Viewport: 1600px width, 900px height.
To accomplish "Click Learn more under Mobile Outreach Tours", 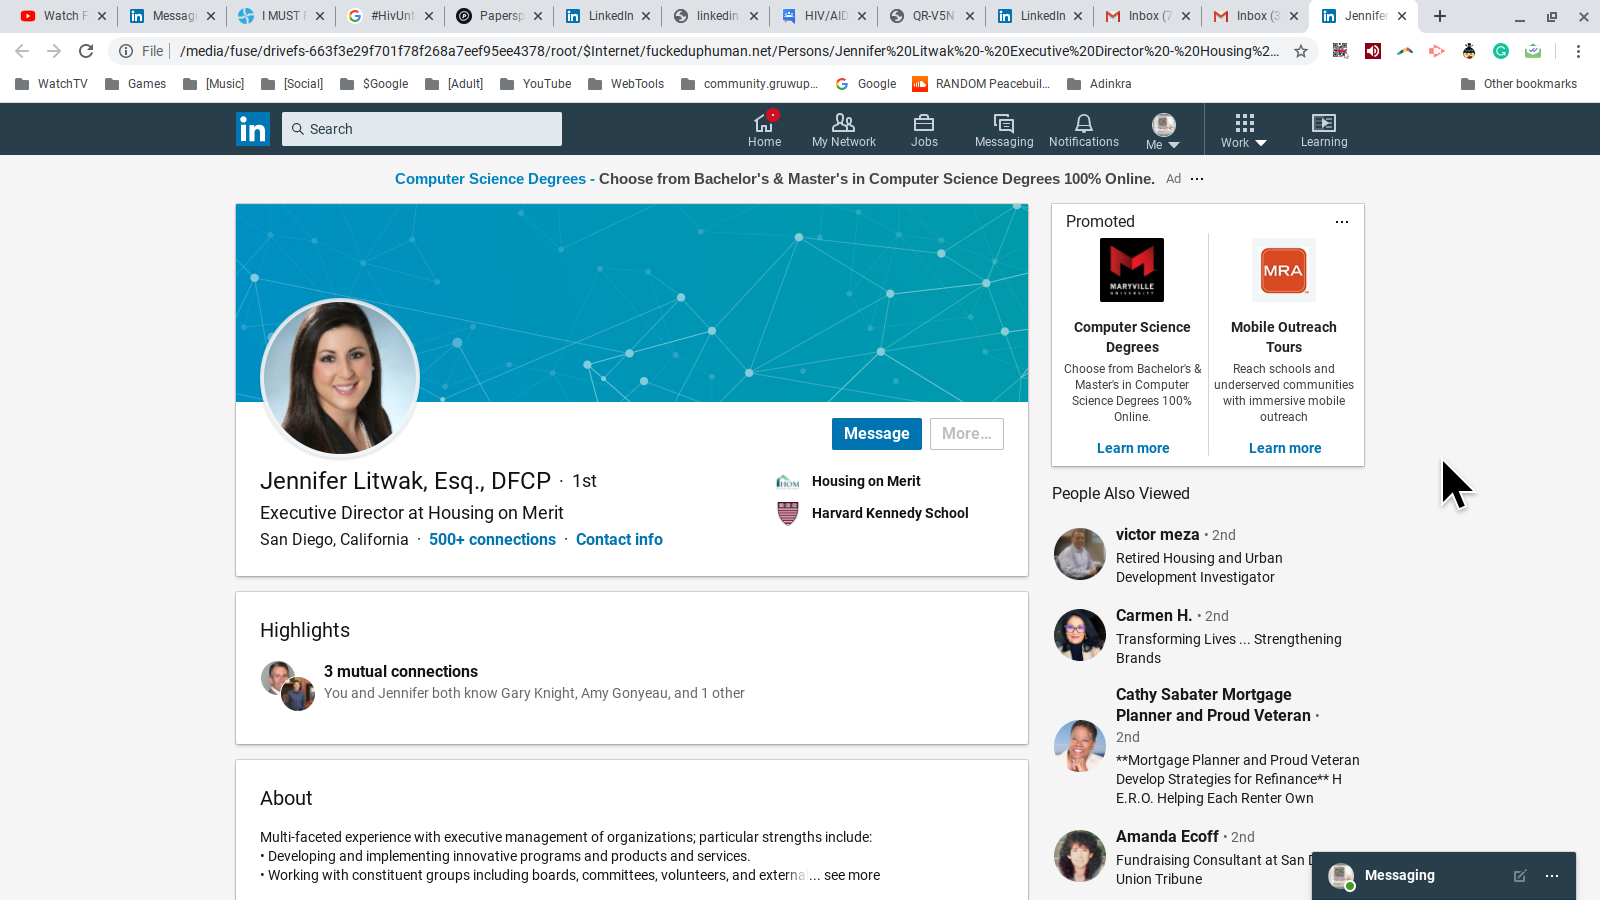I will click(1285, 448).
